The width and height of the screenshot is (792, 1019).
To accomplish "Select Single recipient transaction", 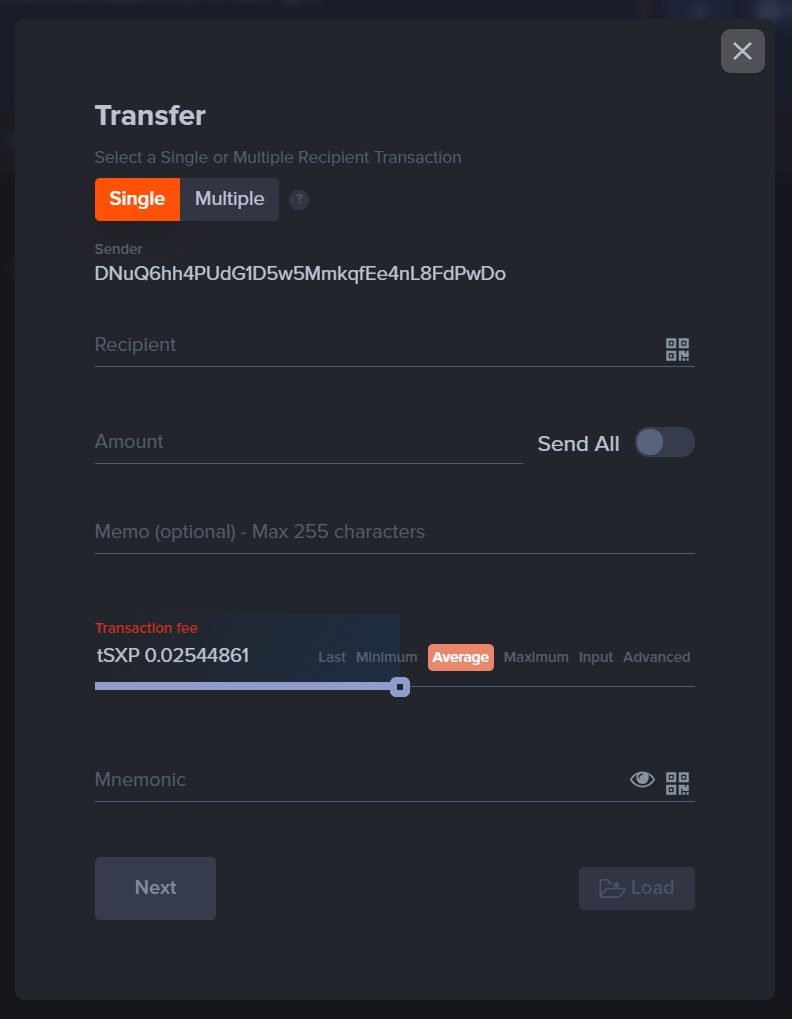I will tap(137, 199).
